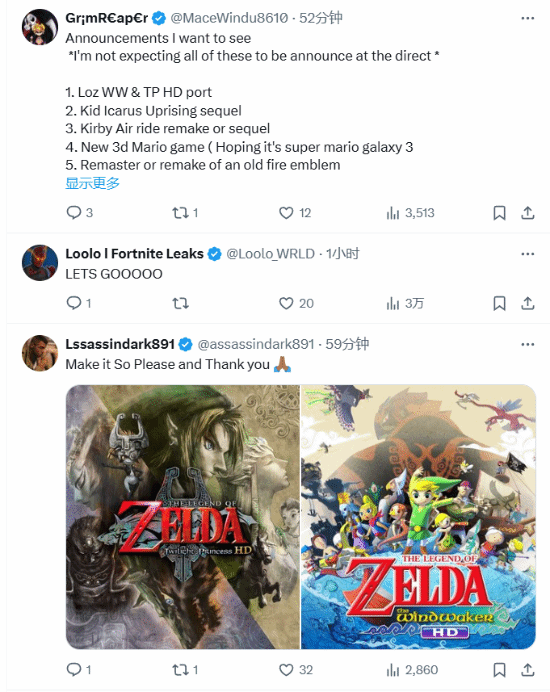Open the Wind Waker HD image

418,517
